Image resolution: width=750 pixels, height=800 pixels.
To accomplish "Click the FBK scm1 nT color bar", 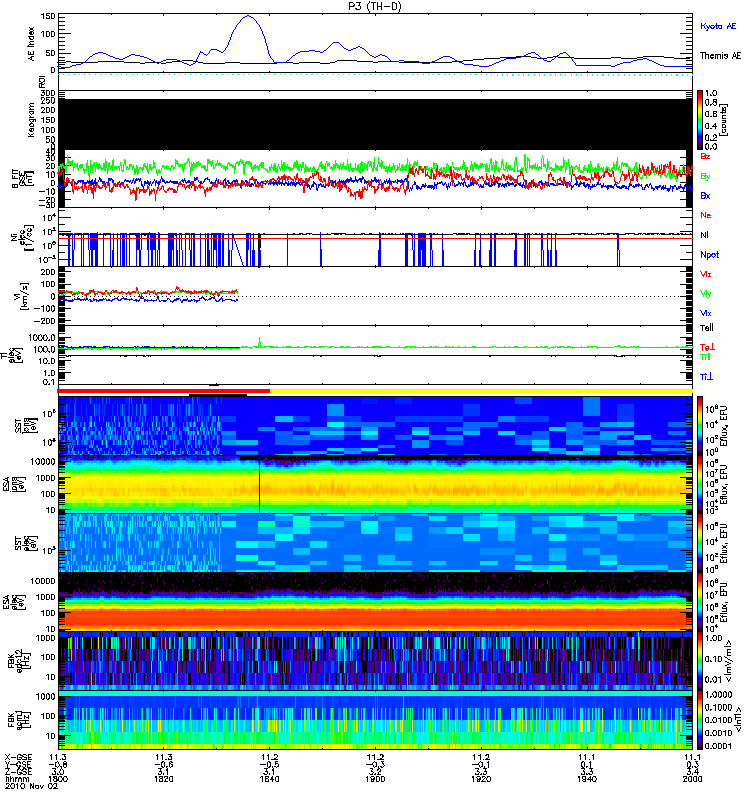I will 700,719.
